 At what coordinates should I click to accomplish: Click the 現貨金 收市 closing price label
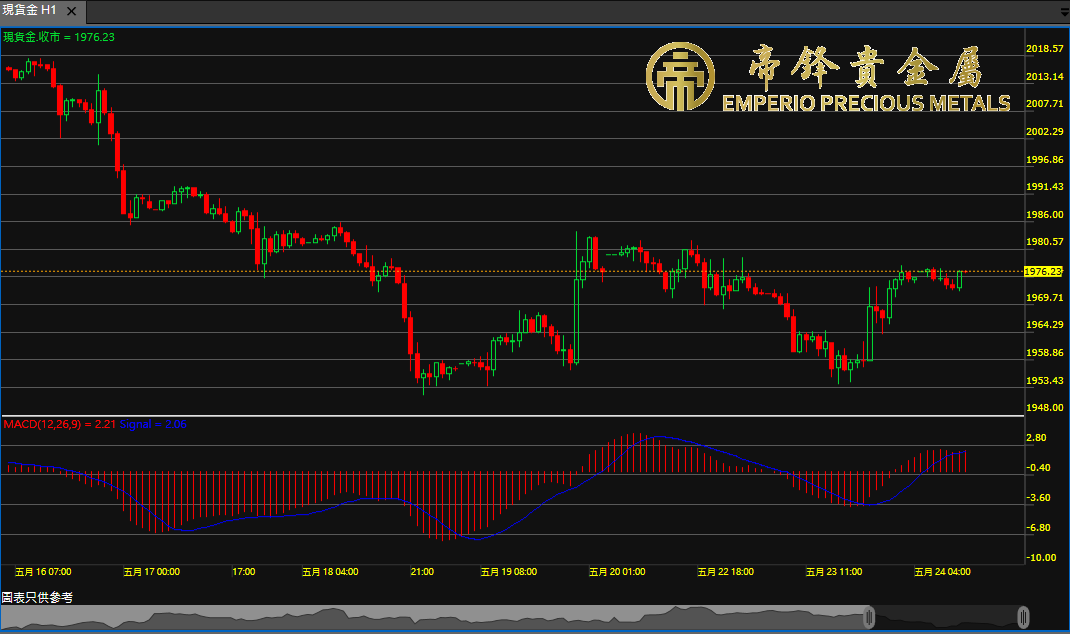[x=59, y=37]
